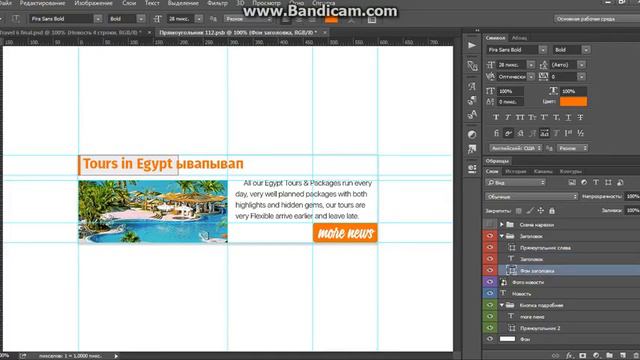640x360 pixels.
Task: Filter layers by smart objects
Action: pyautogui.click(x=620, y=182)
